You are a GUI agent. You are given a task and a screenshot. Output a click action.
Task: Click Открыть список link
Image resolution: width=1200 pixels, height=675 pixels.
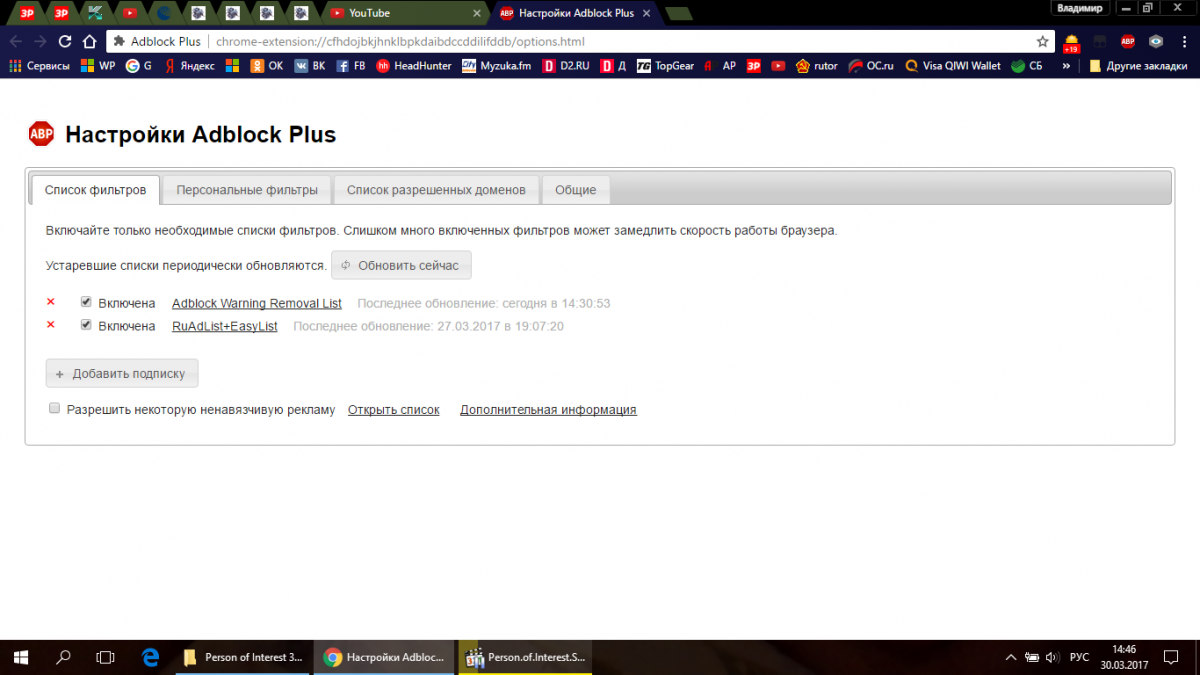click(394, 410)
